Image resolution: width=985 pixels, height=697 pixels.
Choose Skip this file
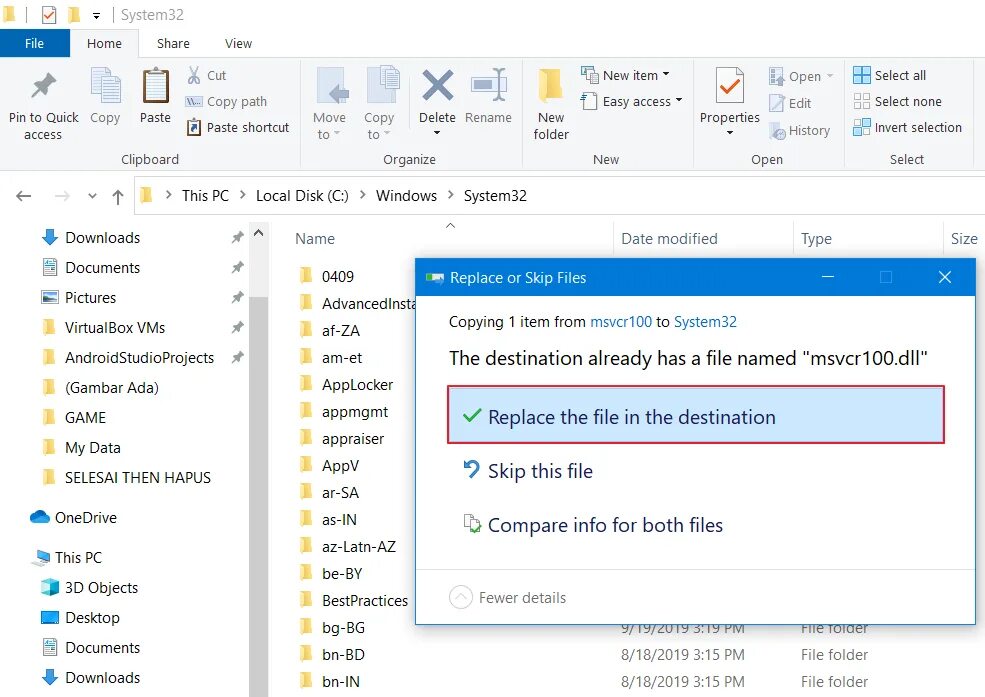528,471
